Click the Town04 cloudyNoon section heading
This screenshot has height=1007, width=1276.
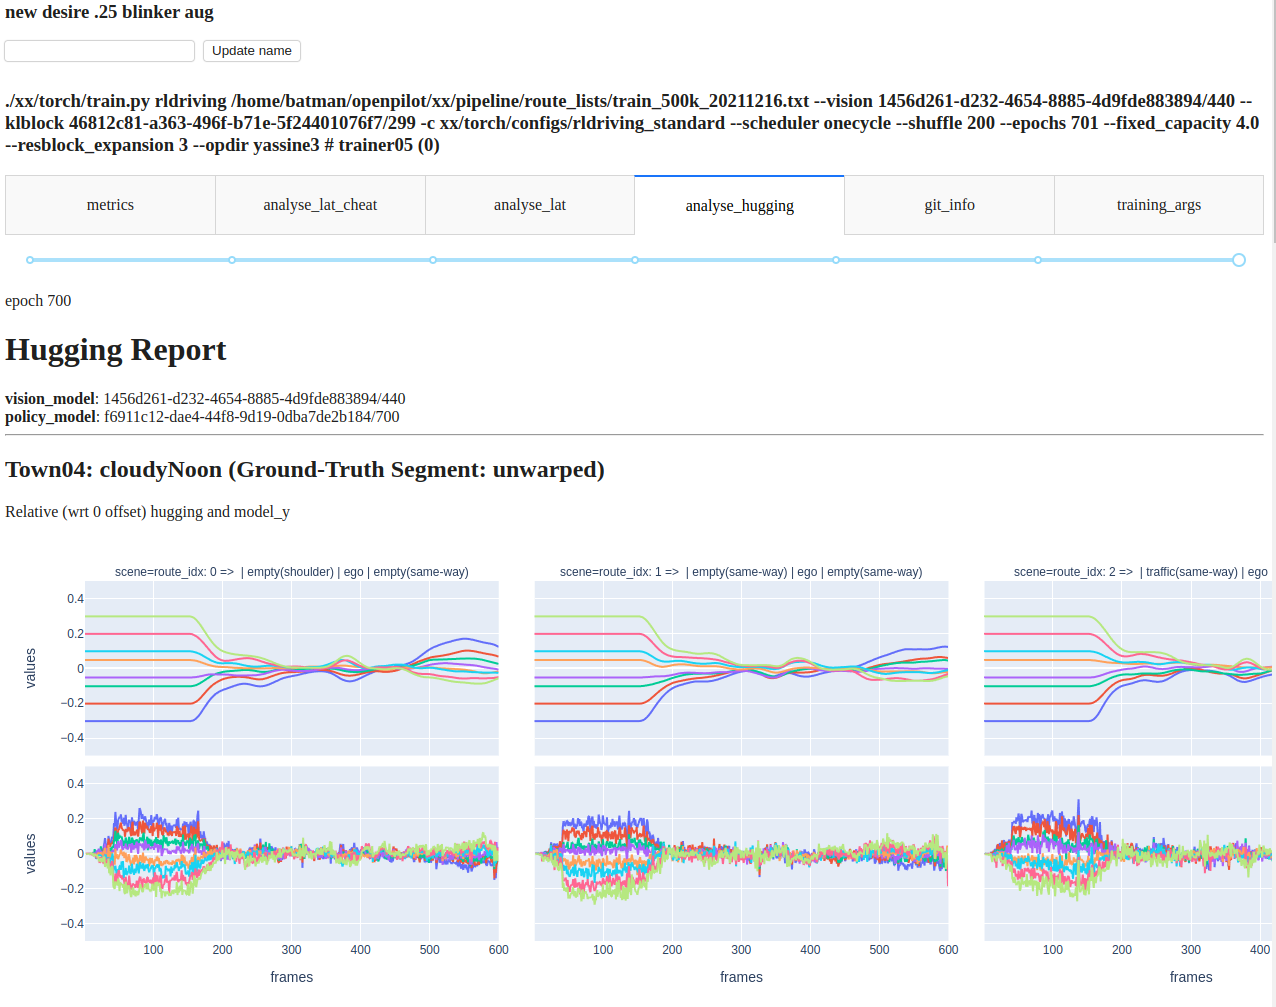(305, 470)
